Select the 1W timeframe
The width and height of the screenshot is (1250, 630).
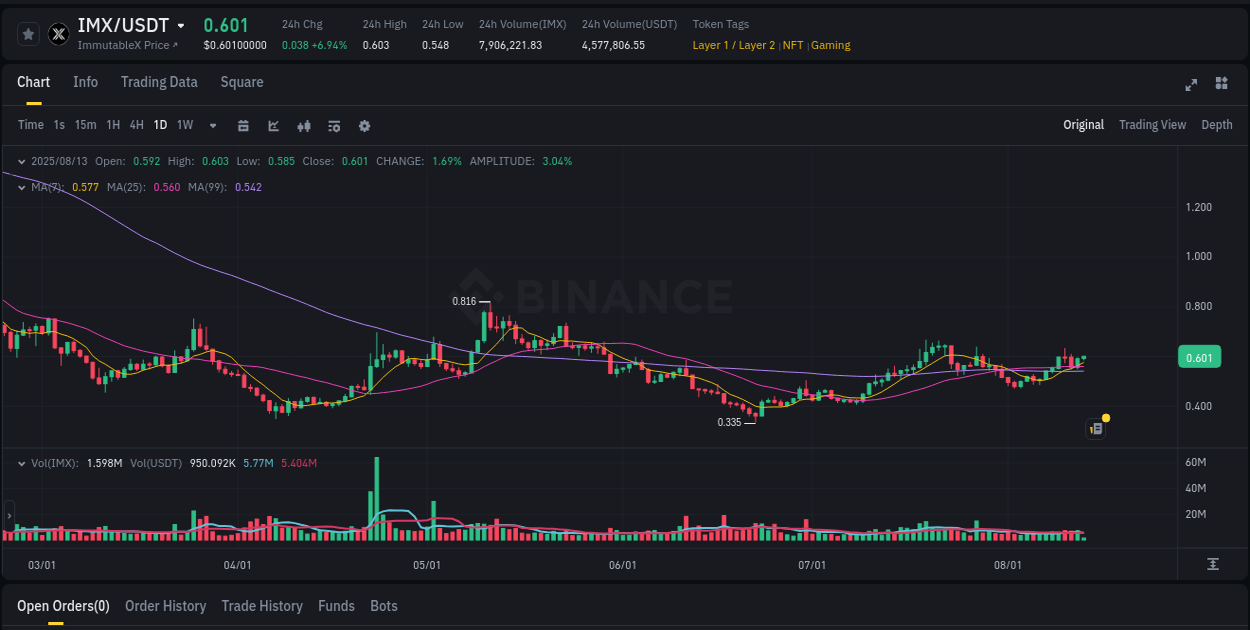(x=184, y=125)
